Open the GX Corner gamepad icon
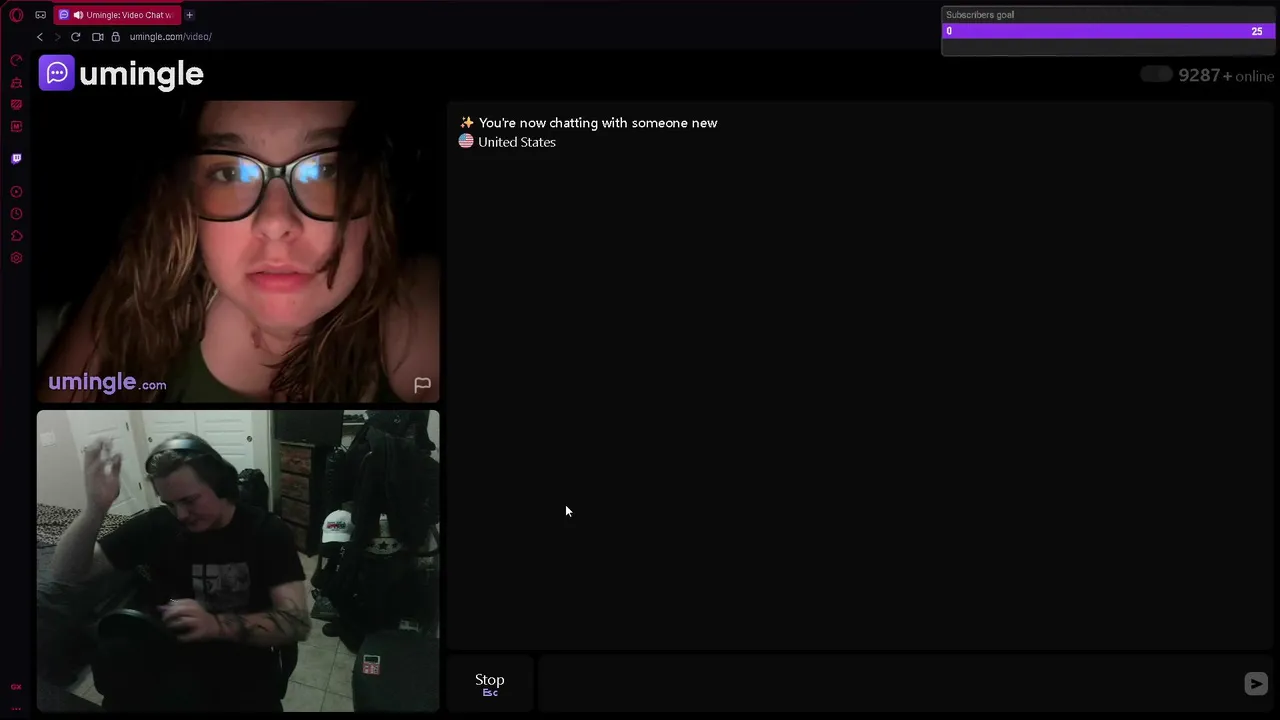 pyautogui.click(x=40, y=15)
